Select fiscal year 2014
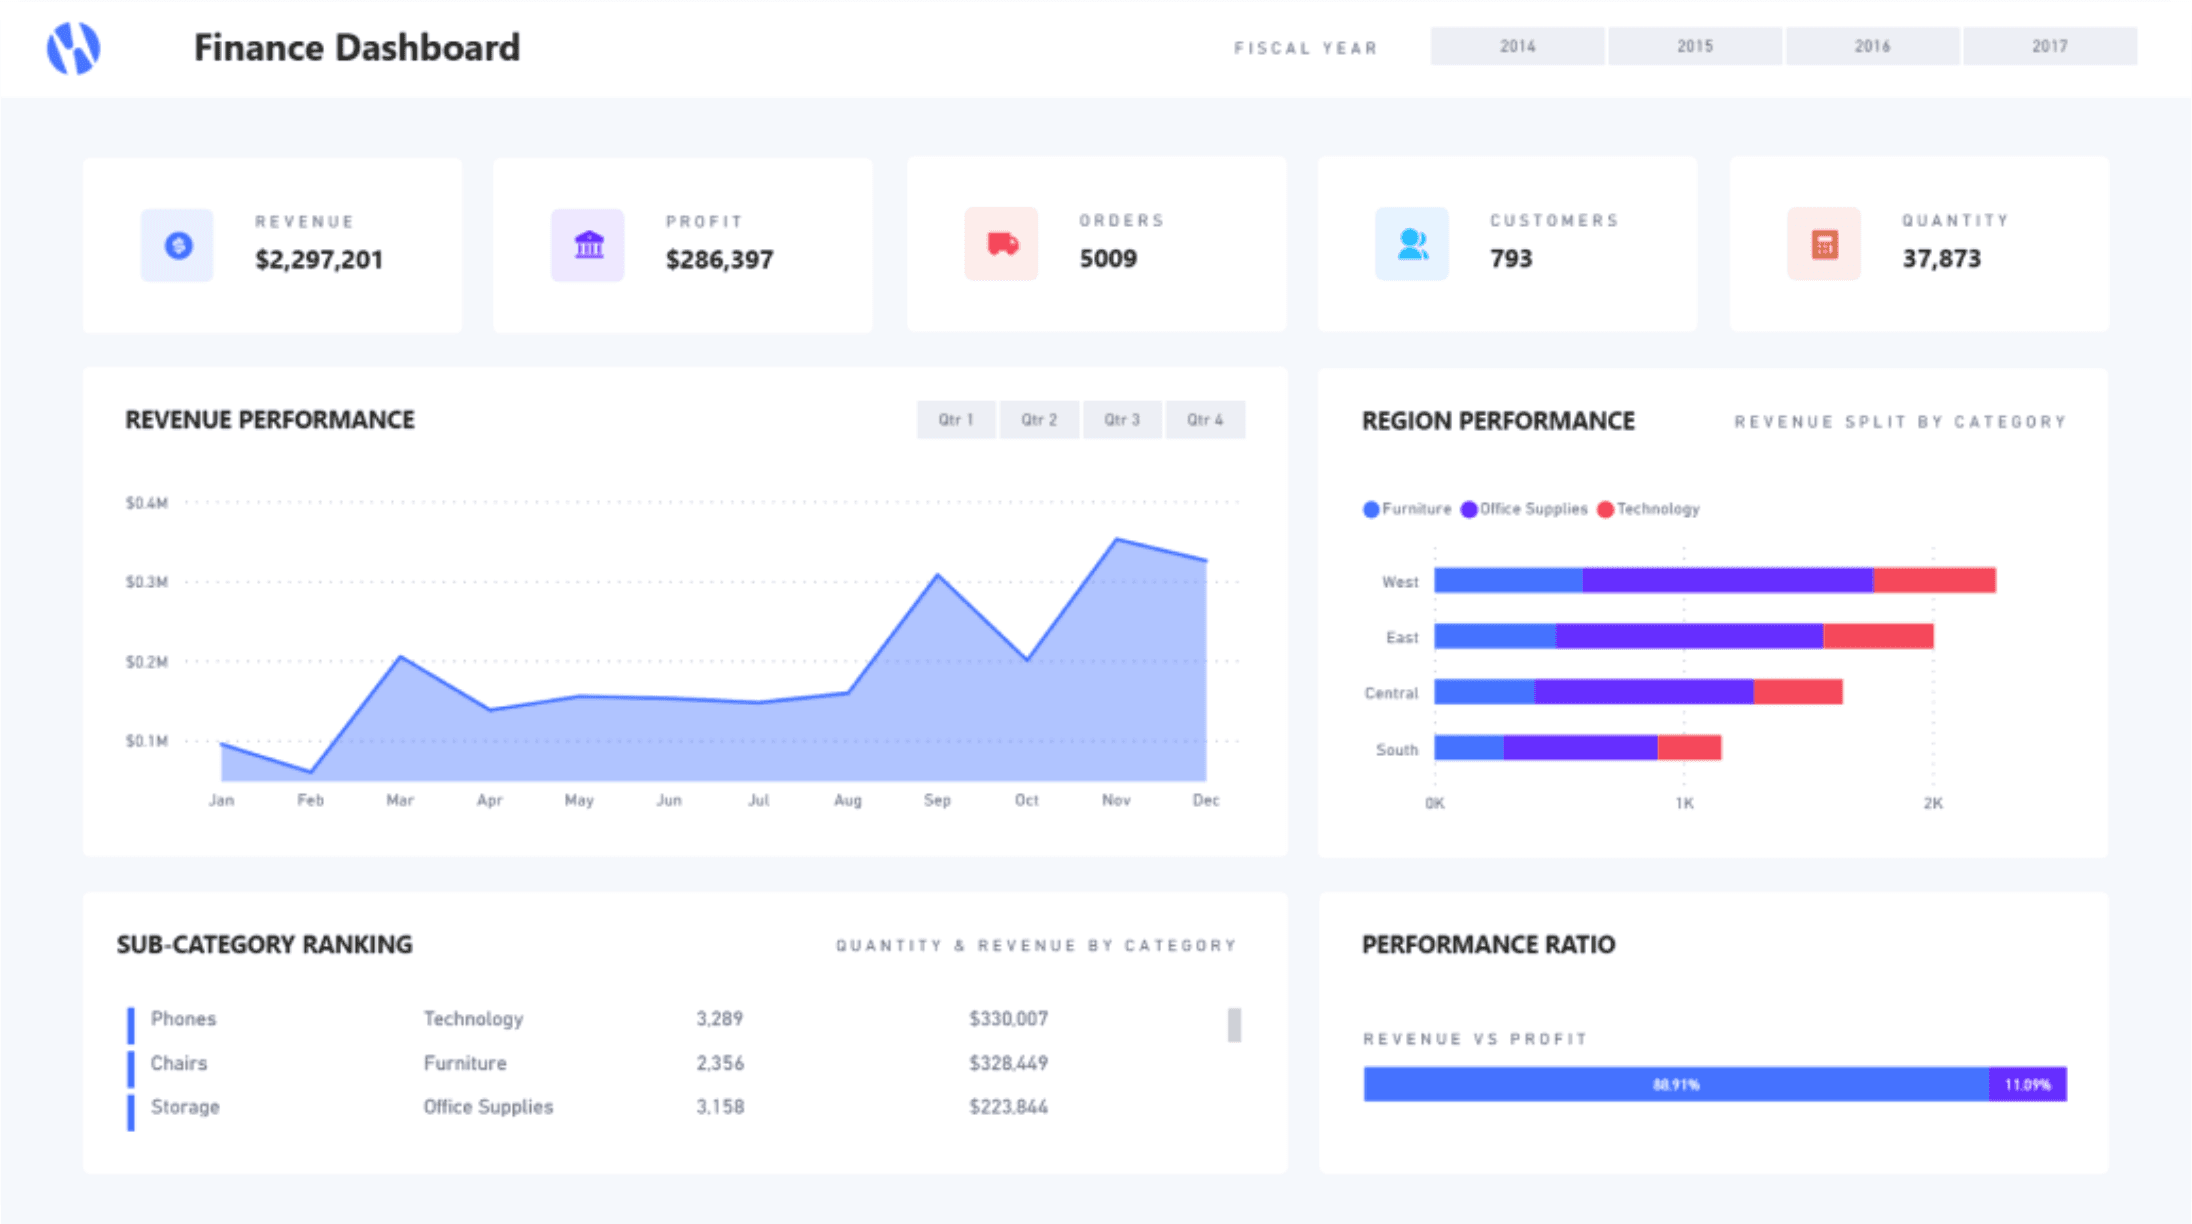 1517,46
